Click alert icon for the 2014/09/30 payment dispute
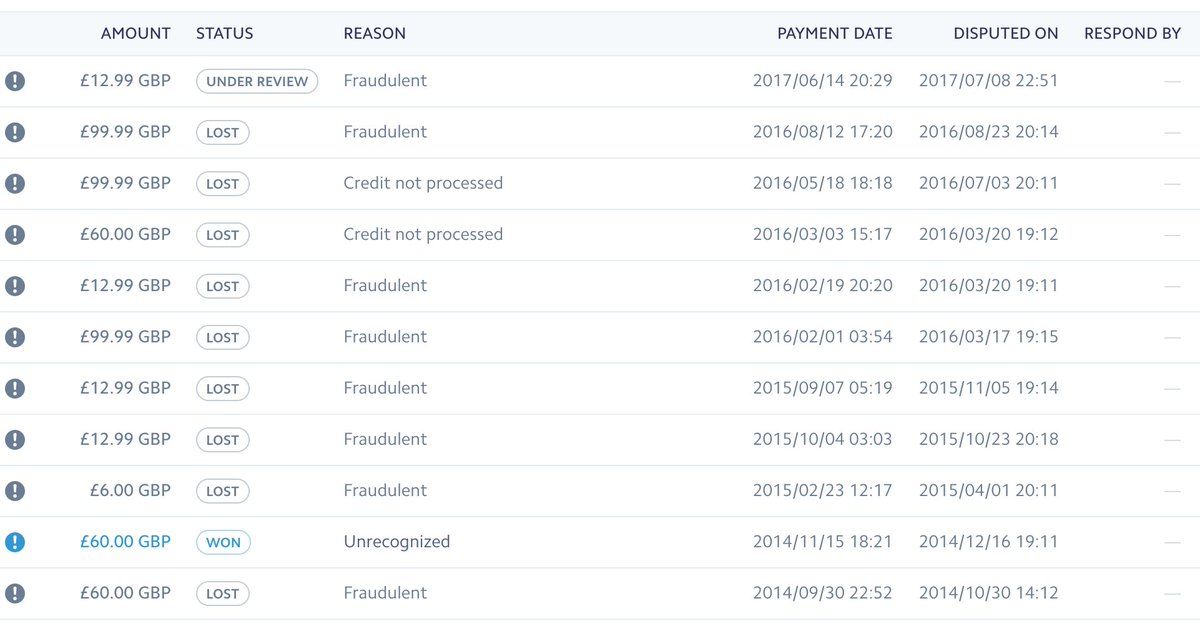Image resolution: width=1200 pixels, height=631 pixels. pos(15,593)
